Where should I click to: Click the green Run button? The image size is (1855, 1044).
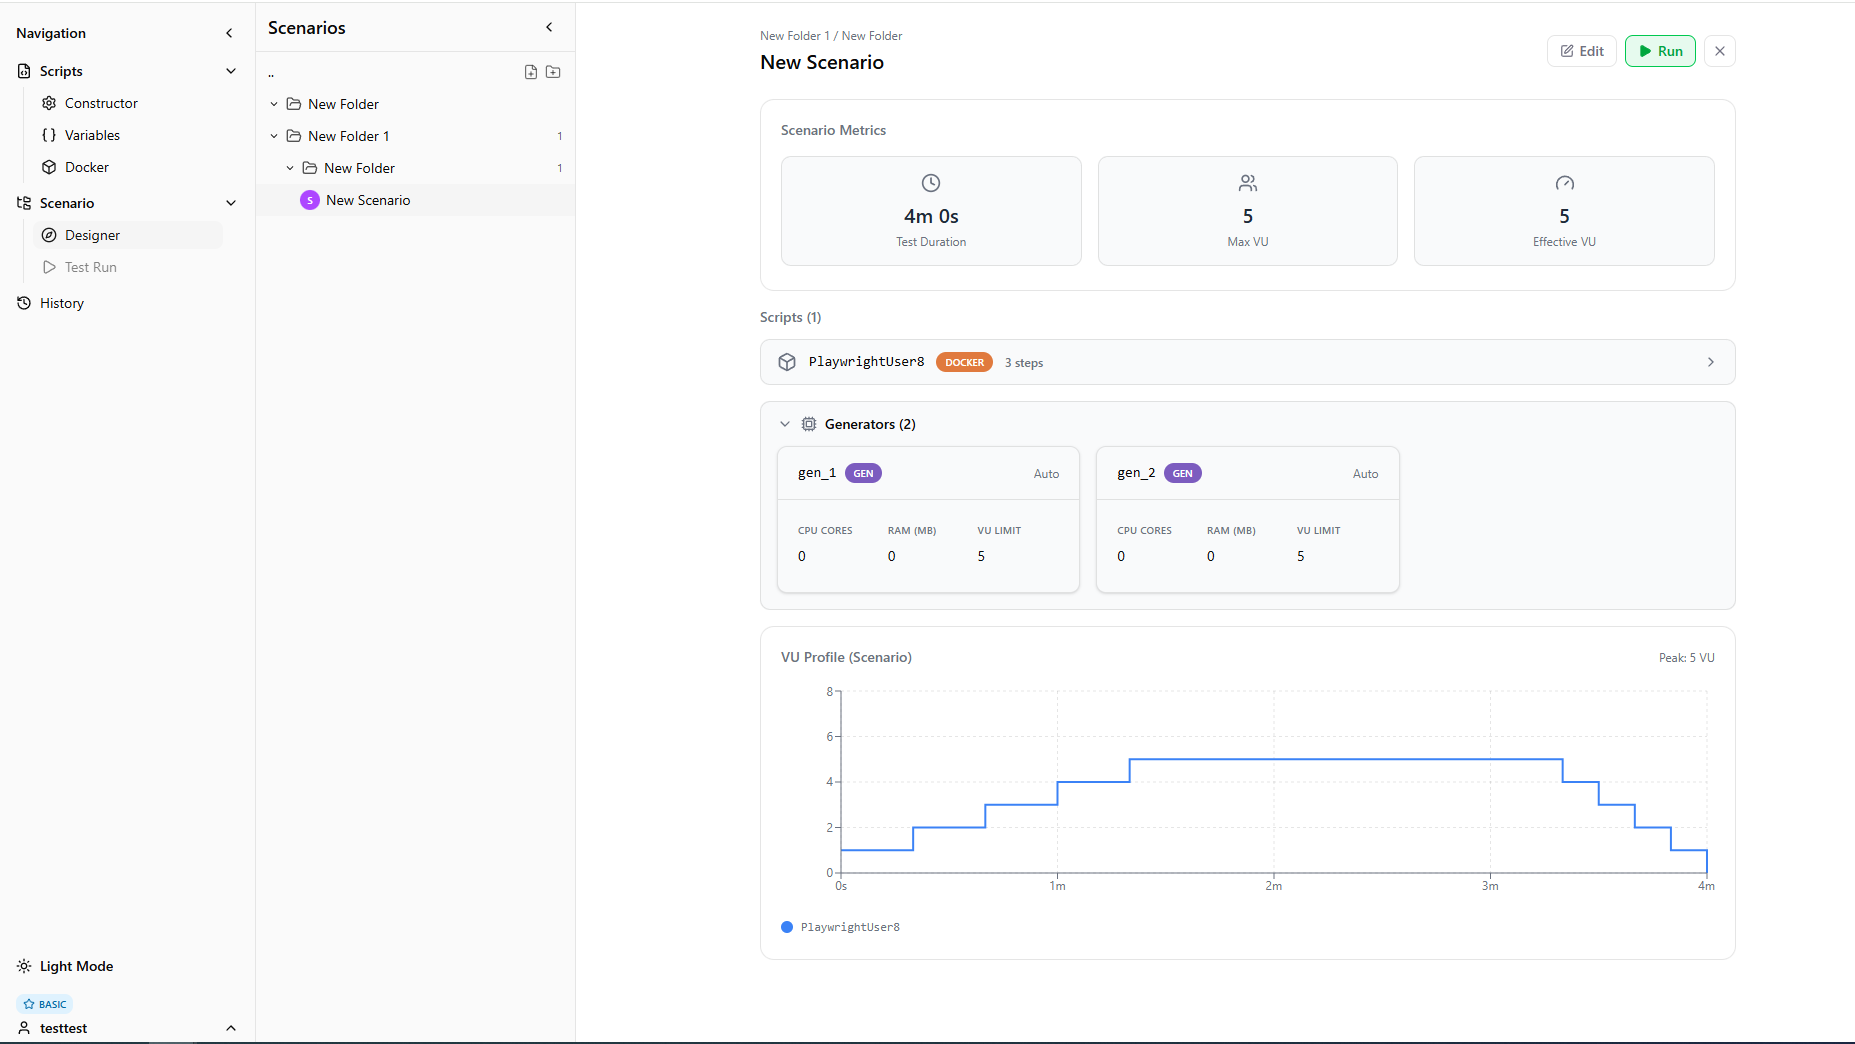pyautogui.click(x=1660, y=51)
